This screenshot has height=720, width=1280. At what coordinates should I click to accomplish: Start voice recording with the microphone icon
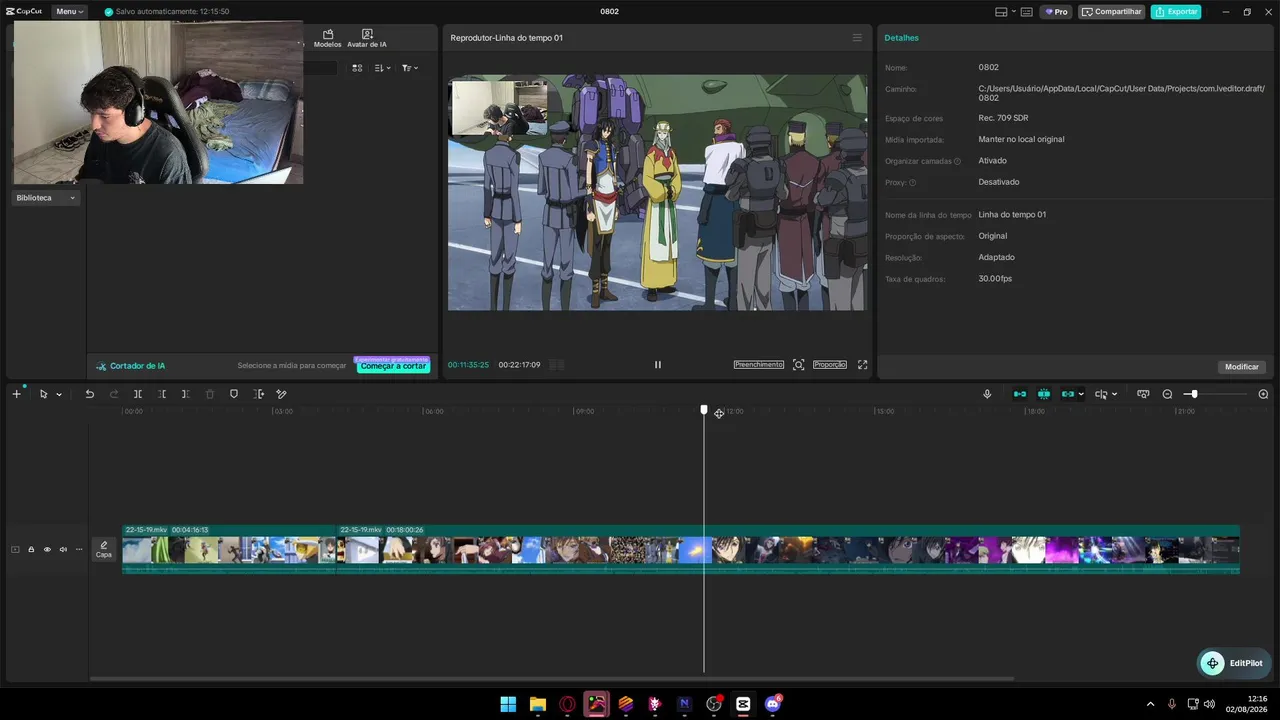click(987, 394)
